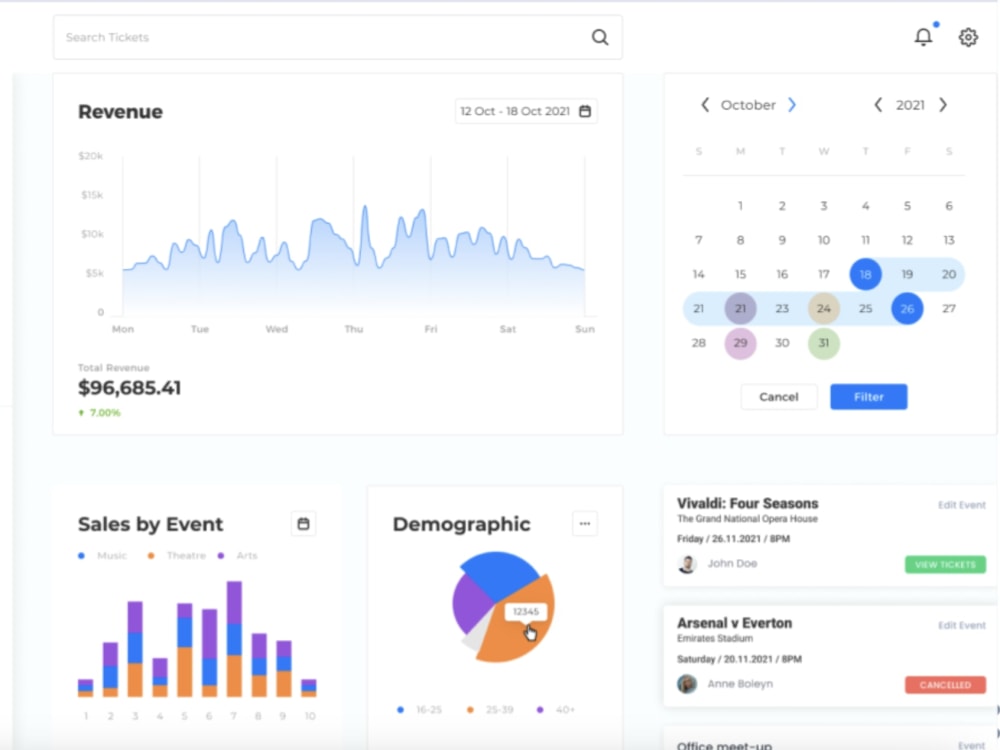Go to previous year before 2021
Viewport: 1000px width, 750px height.
(x=878, y=105)
